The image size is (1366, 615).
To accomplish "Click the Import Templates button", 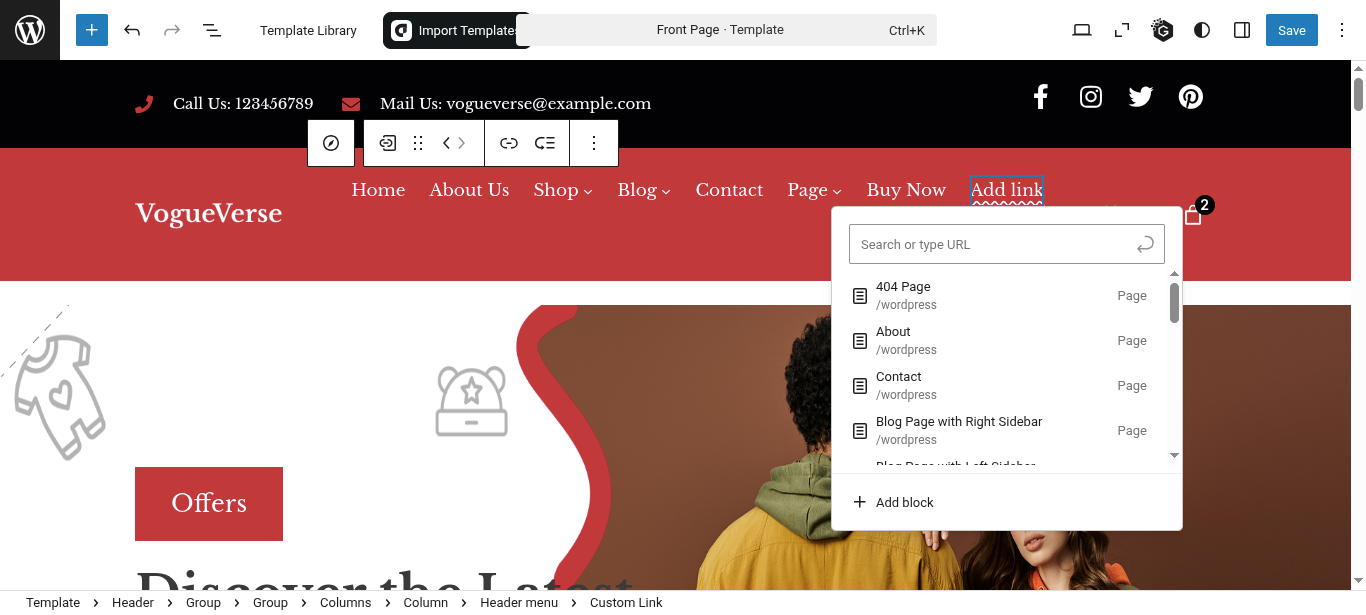I will (457, 30).
